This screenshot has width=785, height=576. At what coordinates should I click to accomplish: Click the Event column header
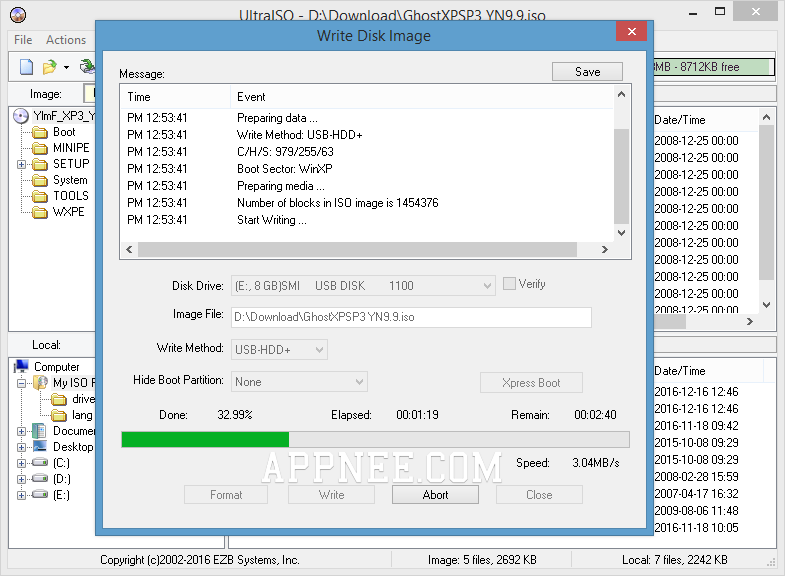tap(422, 97)
